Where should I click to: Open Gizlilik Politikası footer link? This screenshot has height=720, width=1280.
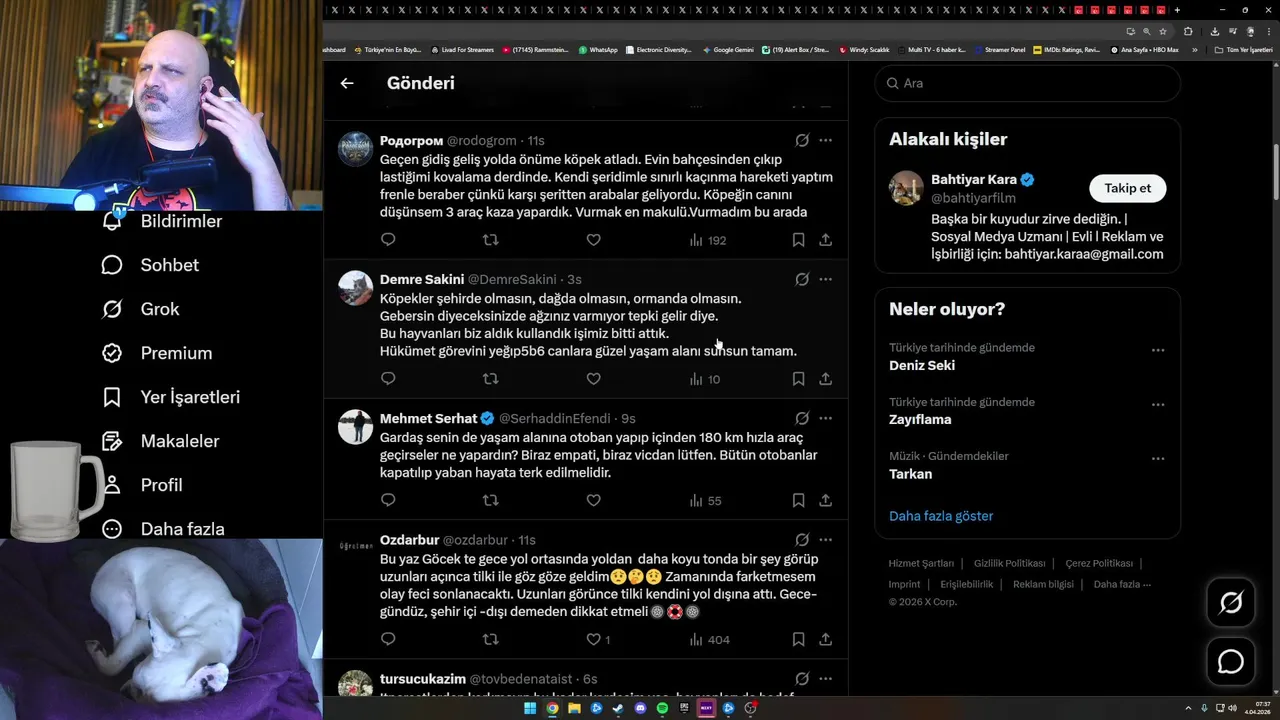(1009, 563)
